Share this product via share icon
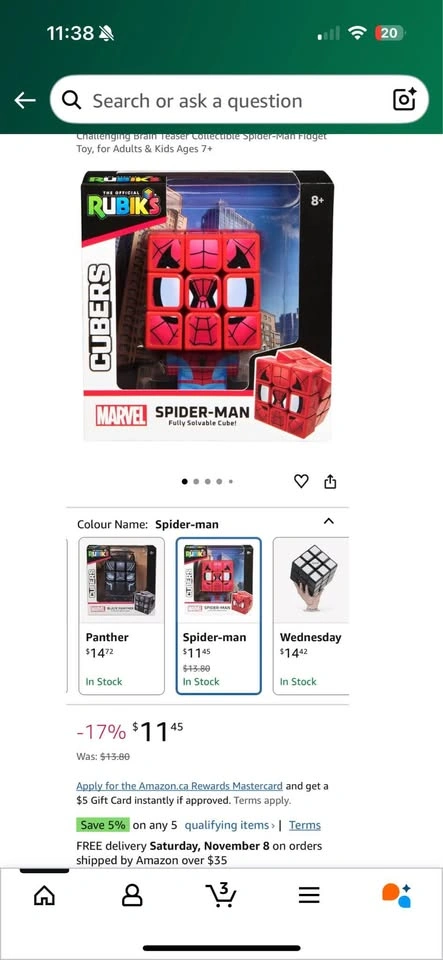The width and height of the screenshot is (443, 960). point(330,482)
